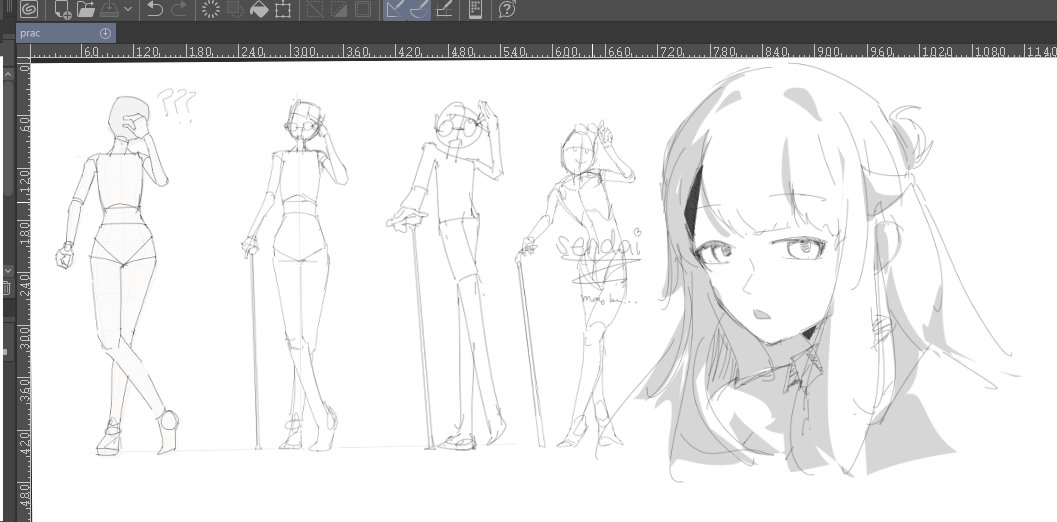Click the 1080 mark on horizontal ruler

990,52
